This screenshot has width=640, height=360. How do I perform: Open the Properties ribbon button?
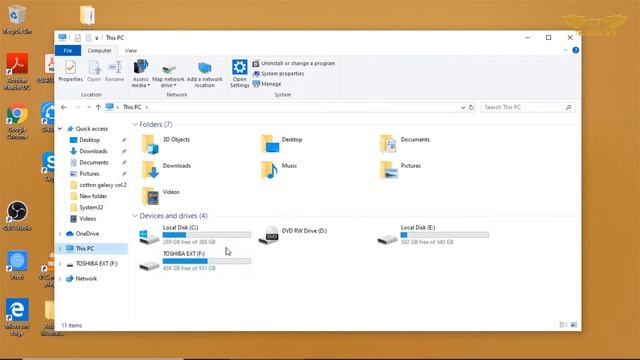click(70, 71)
